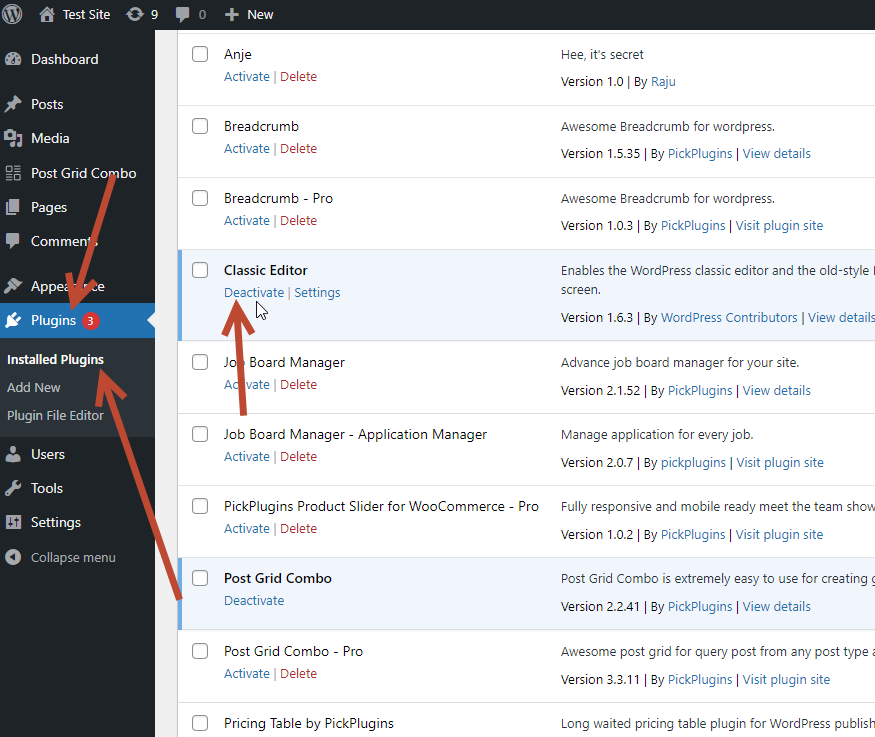Click the Post Grid Combo sidebar icon

[x=13, y=173]
